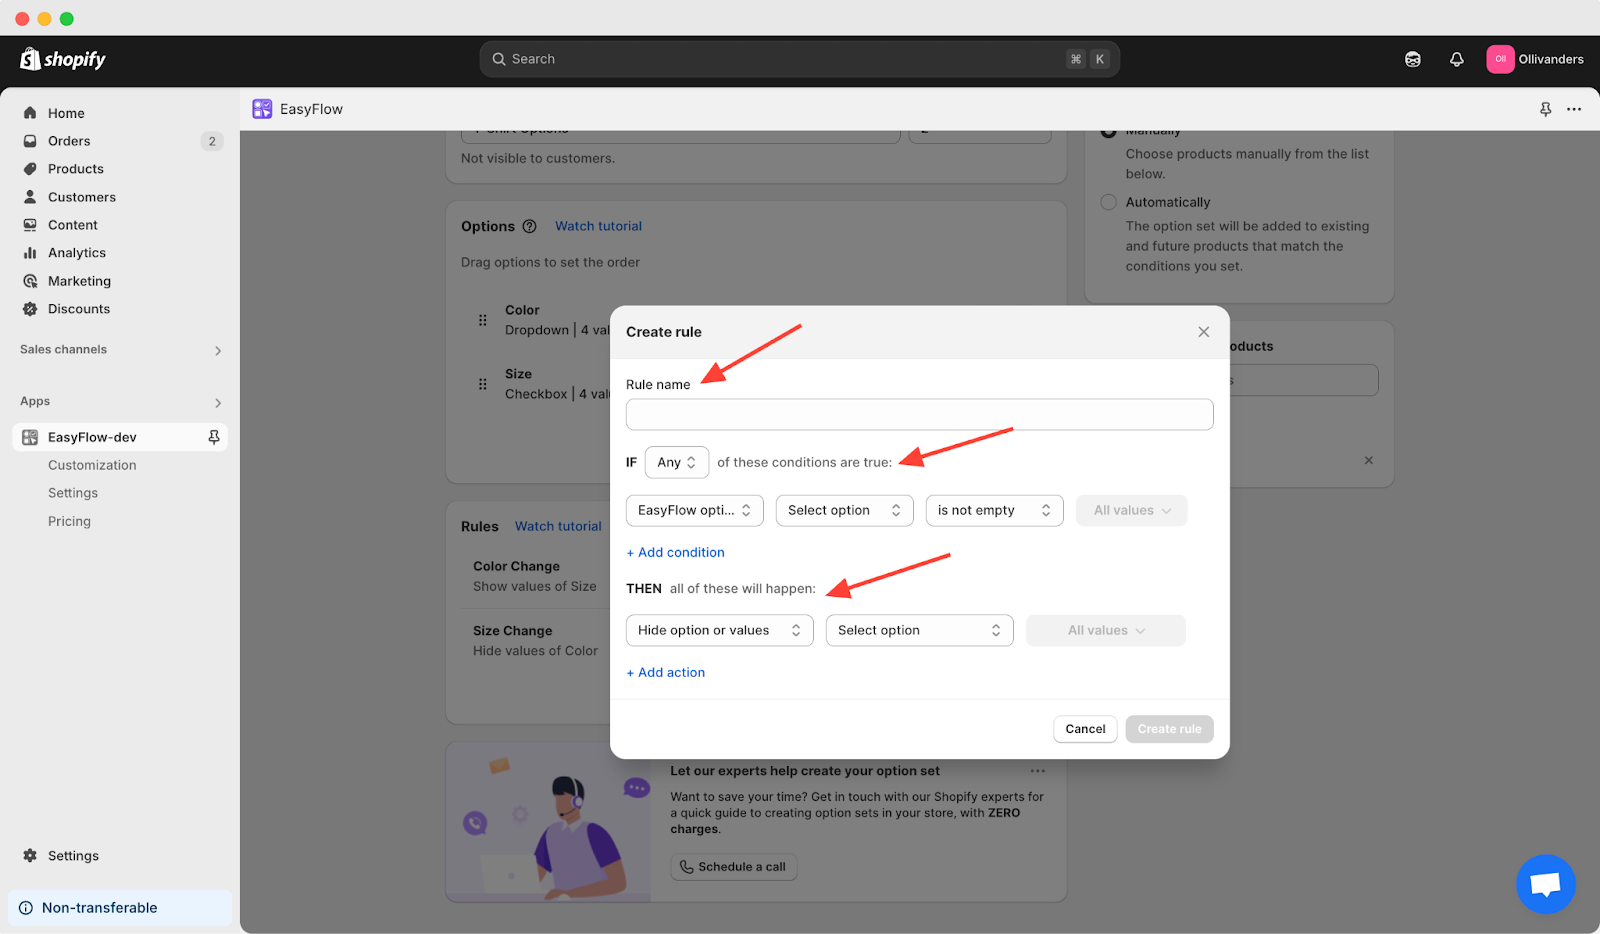1600x934 pixels.
Task: Close the Create rule dialog
Action: pos(1204,332)
